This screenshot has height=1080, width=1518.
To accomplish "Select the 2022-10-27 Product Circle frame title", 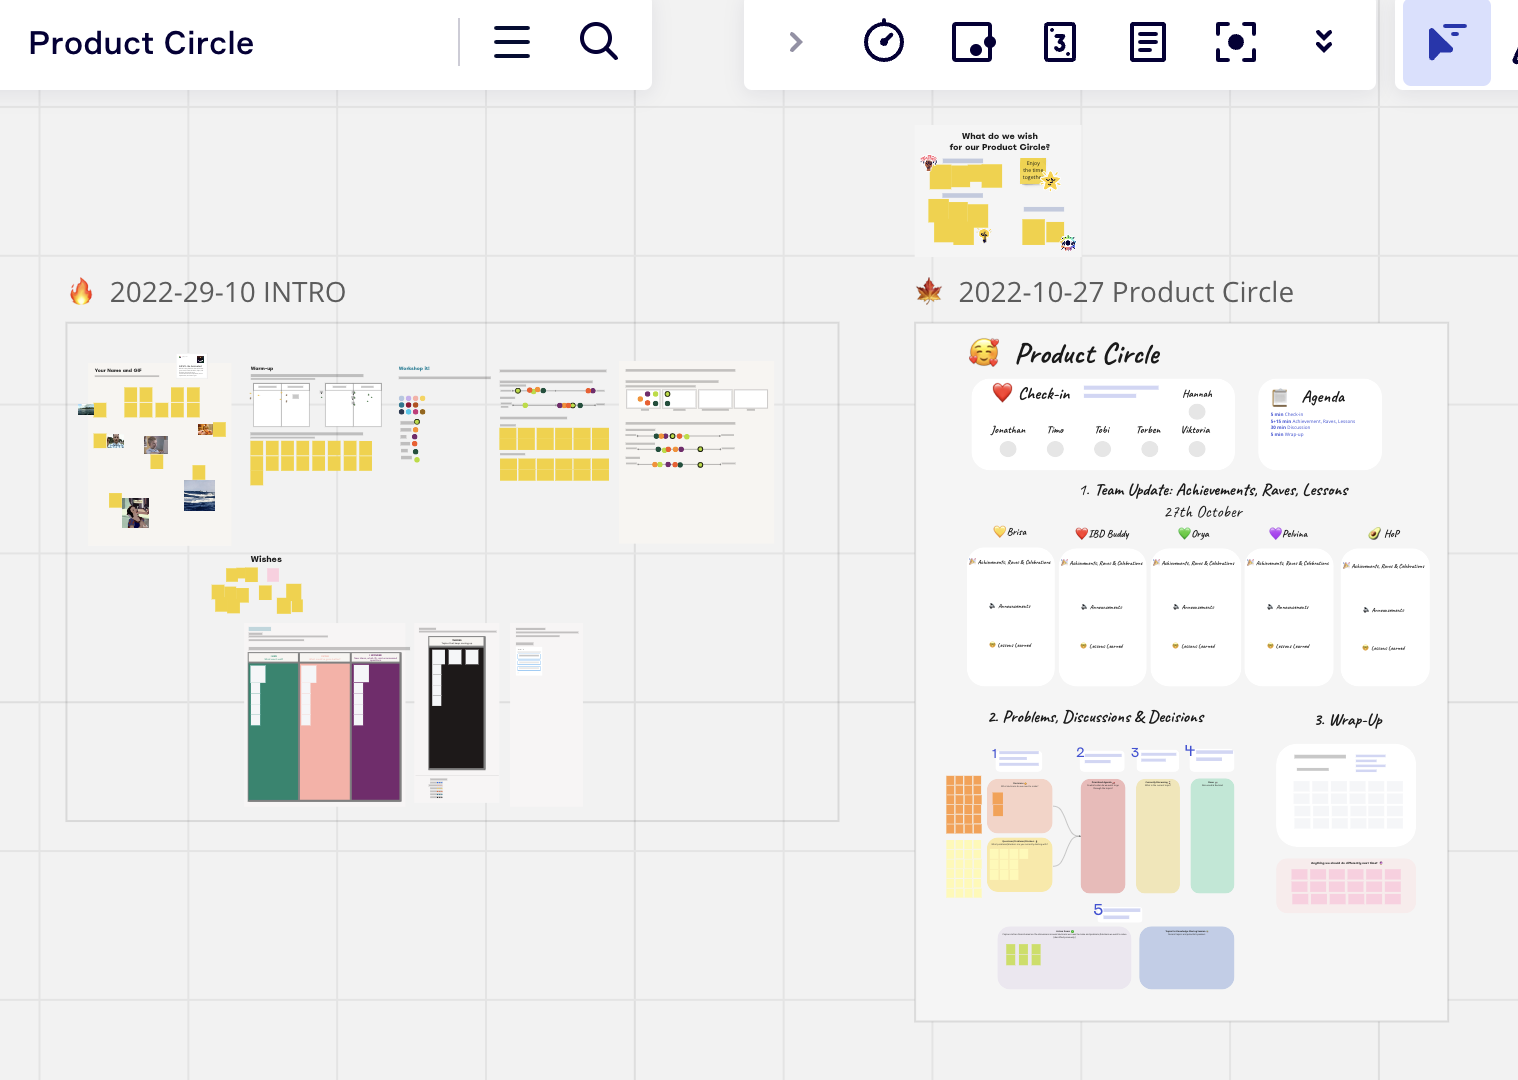I will coord(1126,292).
